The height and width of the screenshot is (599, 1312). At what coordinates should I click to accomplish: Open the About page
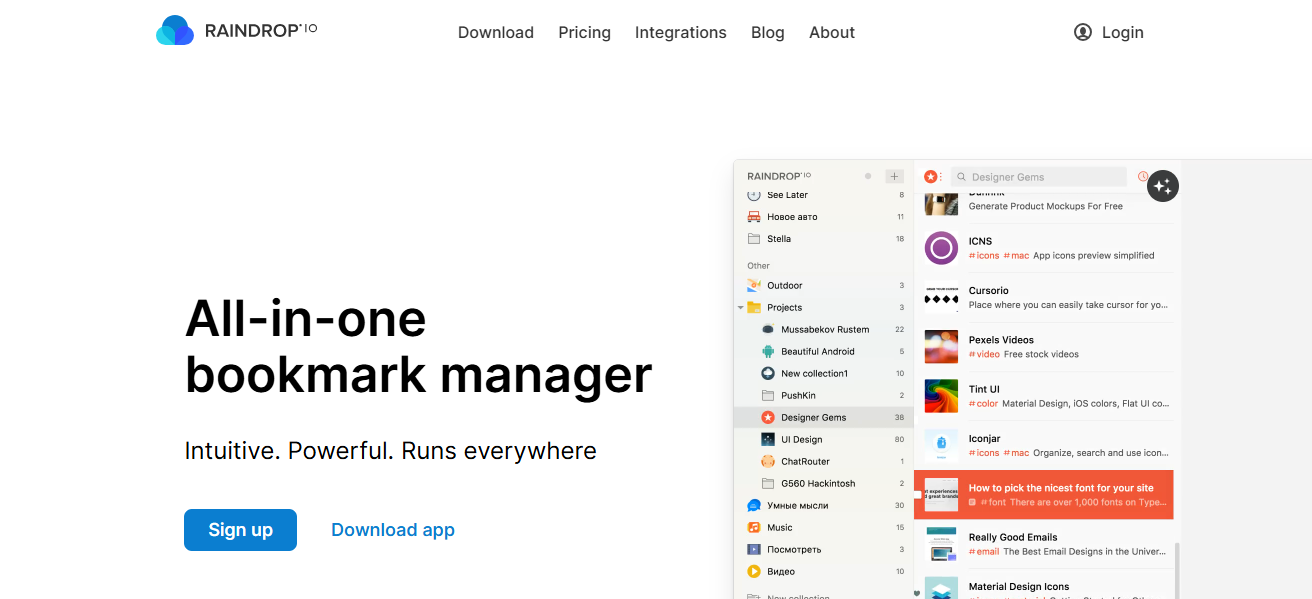tap(832, 32)
